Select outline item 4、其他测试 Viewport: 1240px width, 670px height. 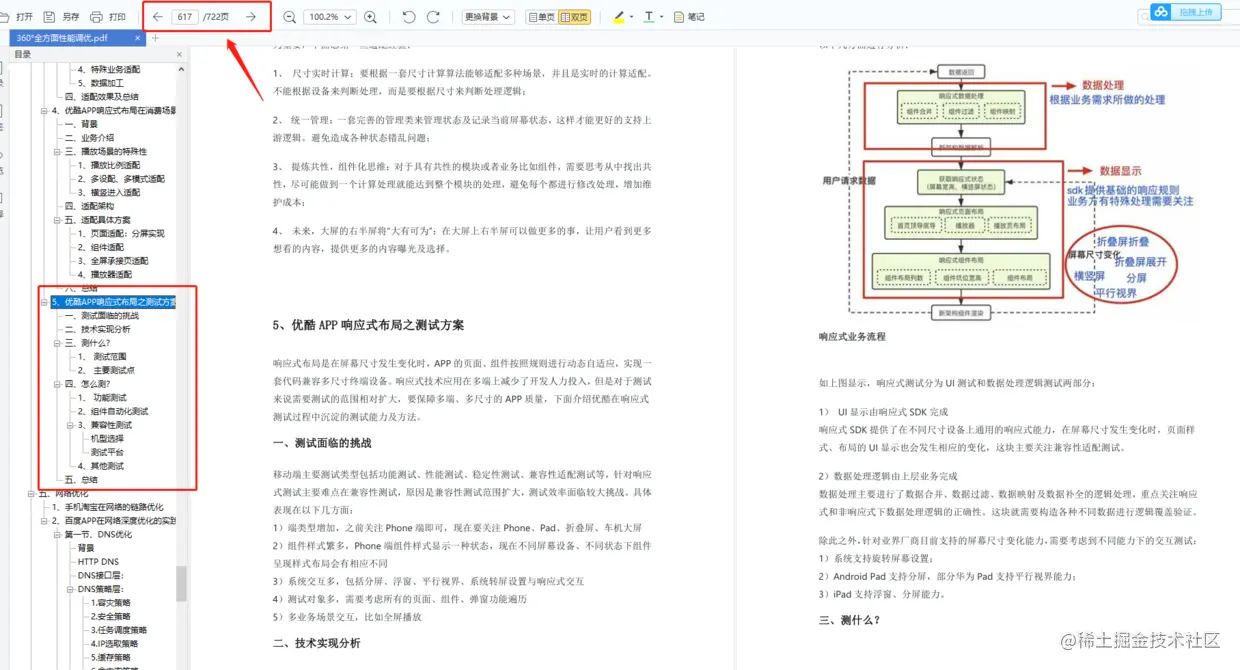point(100,466)
